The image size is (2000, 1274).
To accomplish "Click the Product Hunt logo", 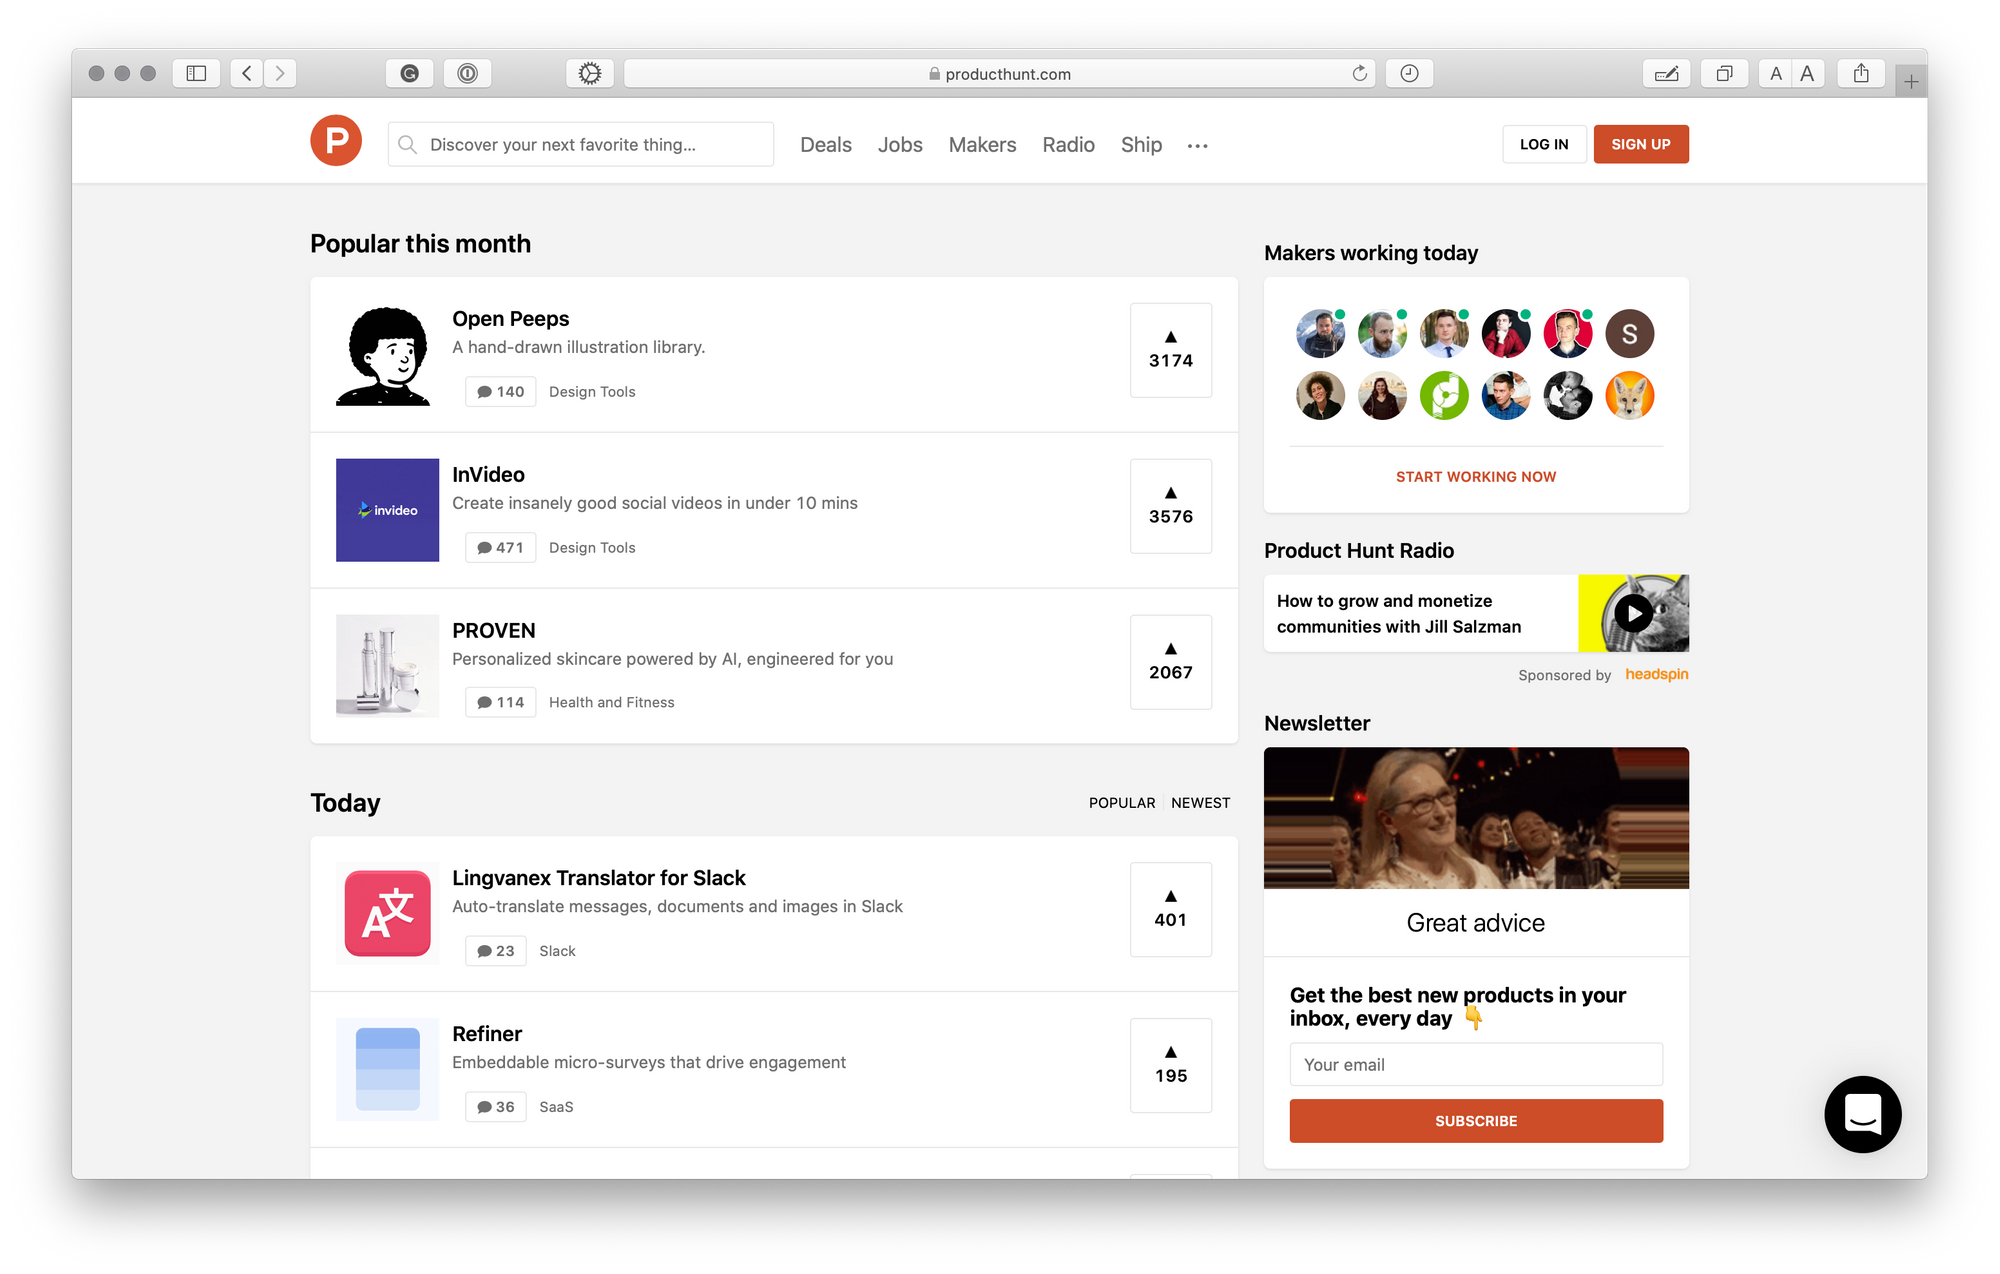I will [x=336, y=141].
